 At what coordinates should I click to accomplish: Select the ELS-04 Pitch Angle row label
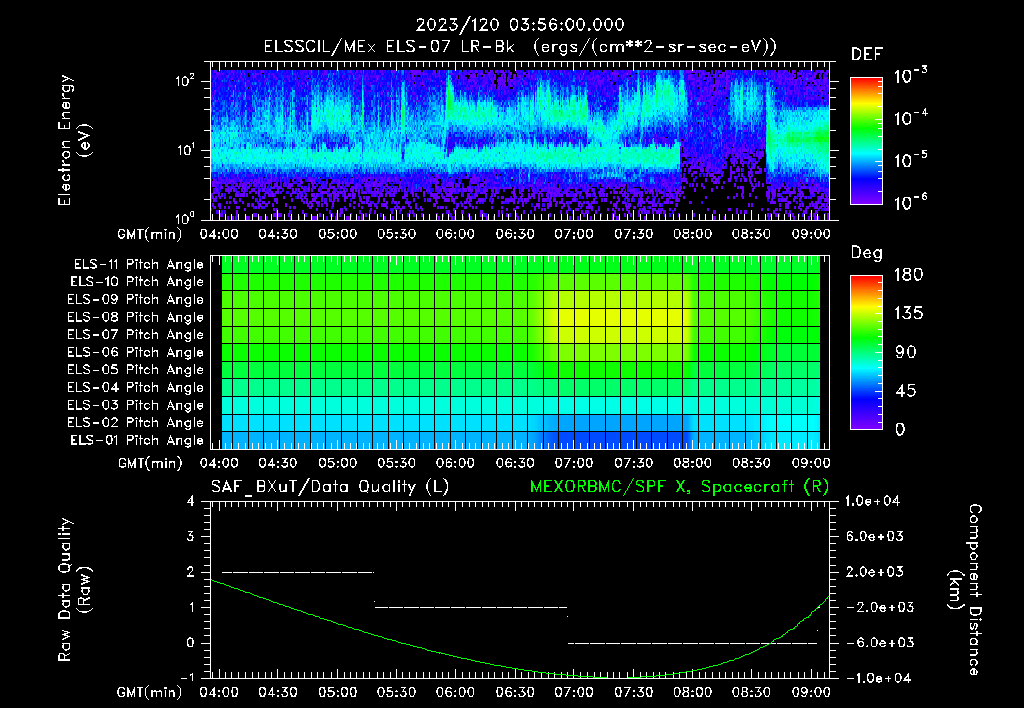pyautogui.click(x=136, y=387)
